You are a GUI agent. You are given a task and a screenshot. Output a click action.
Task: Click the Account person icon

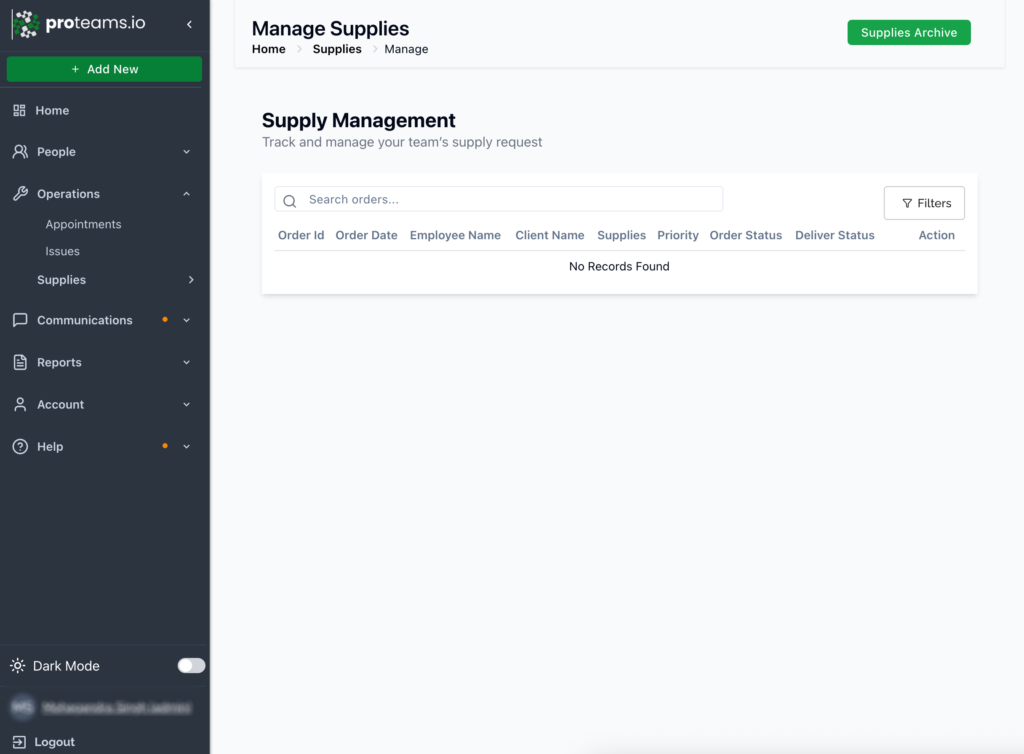click(x=20, y=404)
